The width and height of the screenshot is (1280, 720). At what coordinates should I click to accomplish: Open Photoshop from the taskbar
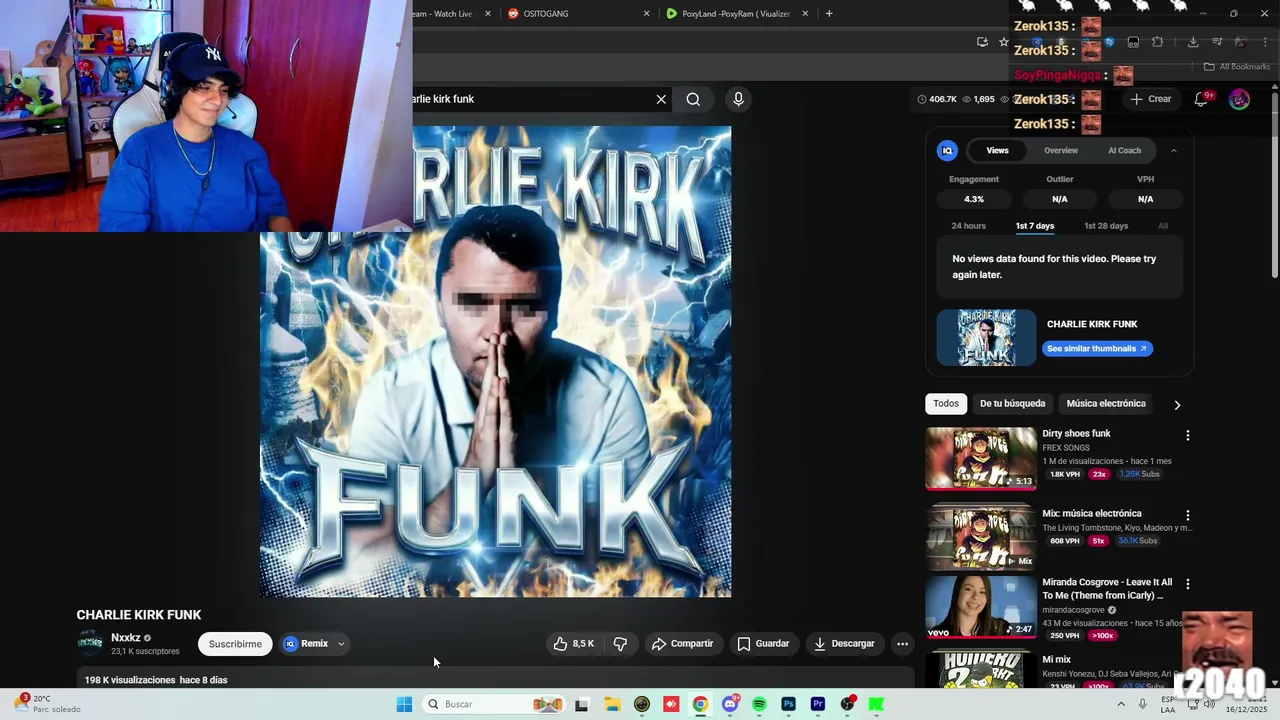(x=788, y=704)
